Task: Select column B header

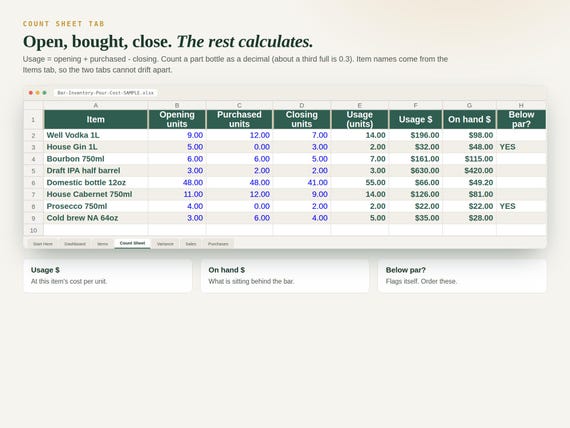Action: [x=177, y=105]
